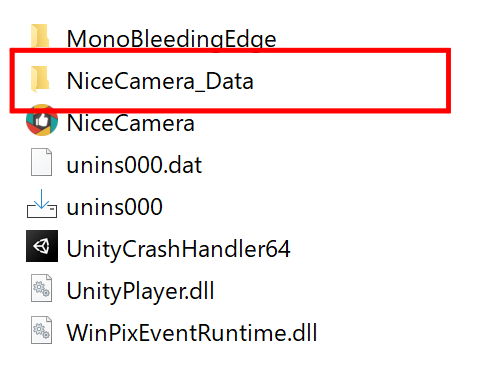Click the unins000 uninstaller file name
The height and width of the screenshot is (383, 485).
coord(115,207)
